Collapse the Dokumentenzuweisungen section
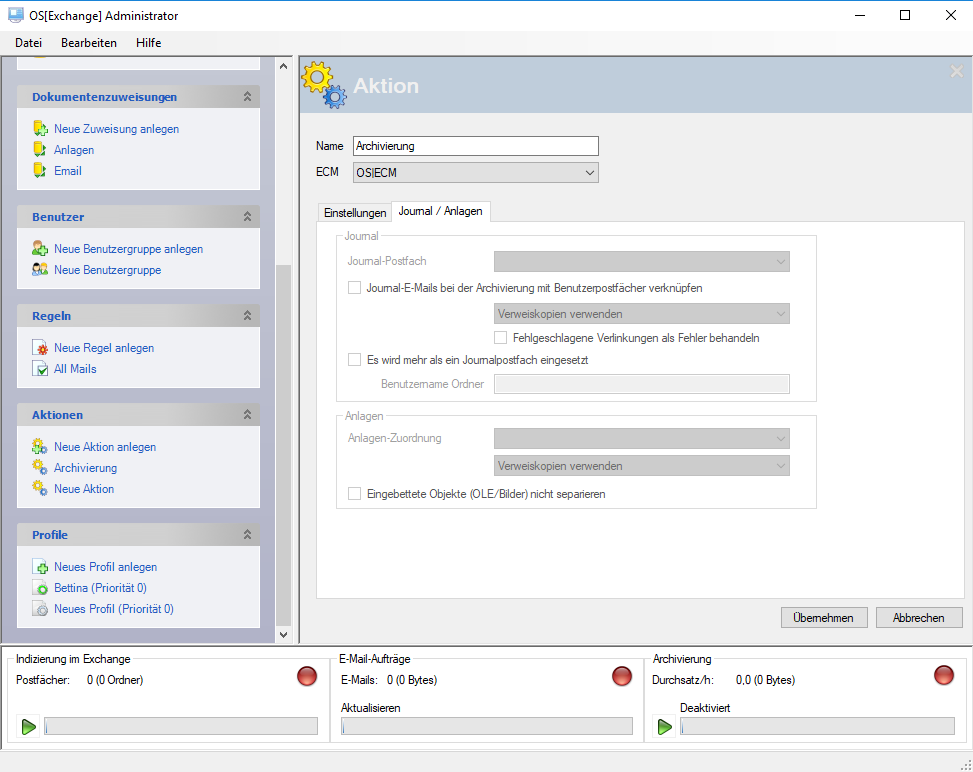Image resolution: width=973 pixels, height=772 pixels. tap(247, 97)
